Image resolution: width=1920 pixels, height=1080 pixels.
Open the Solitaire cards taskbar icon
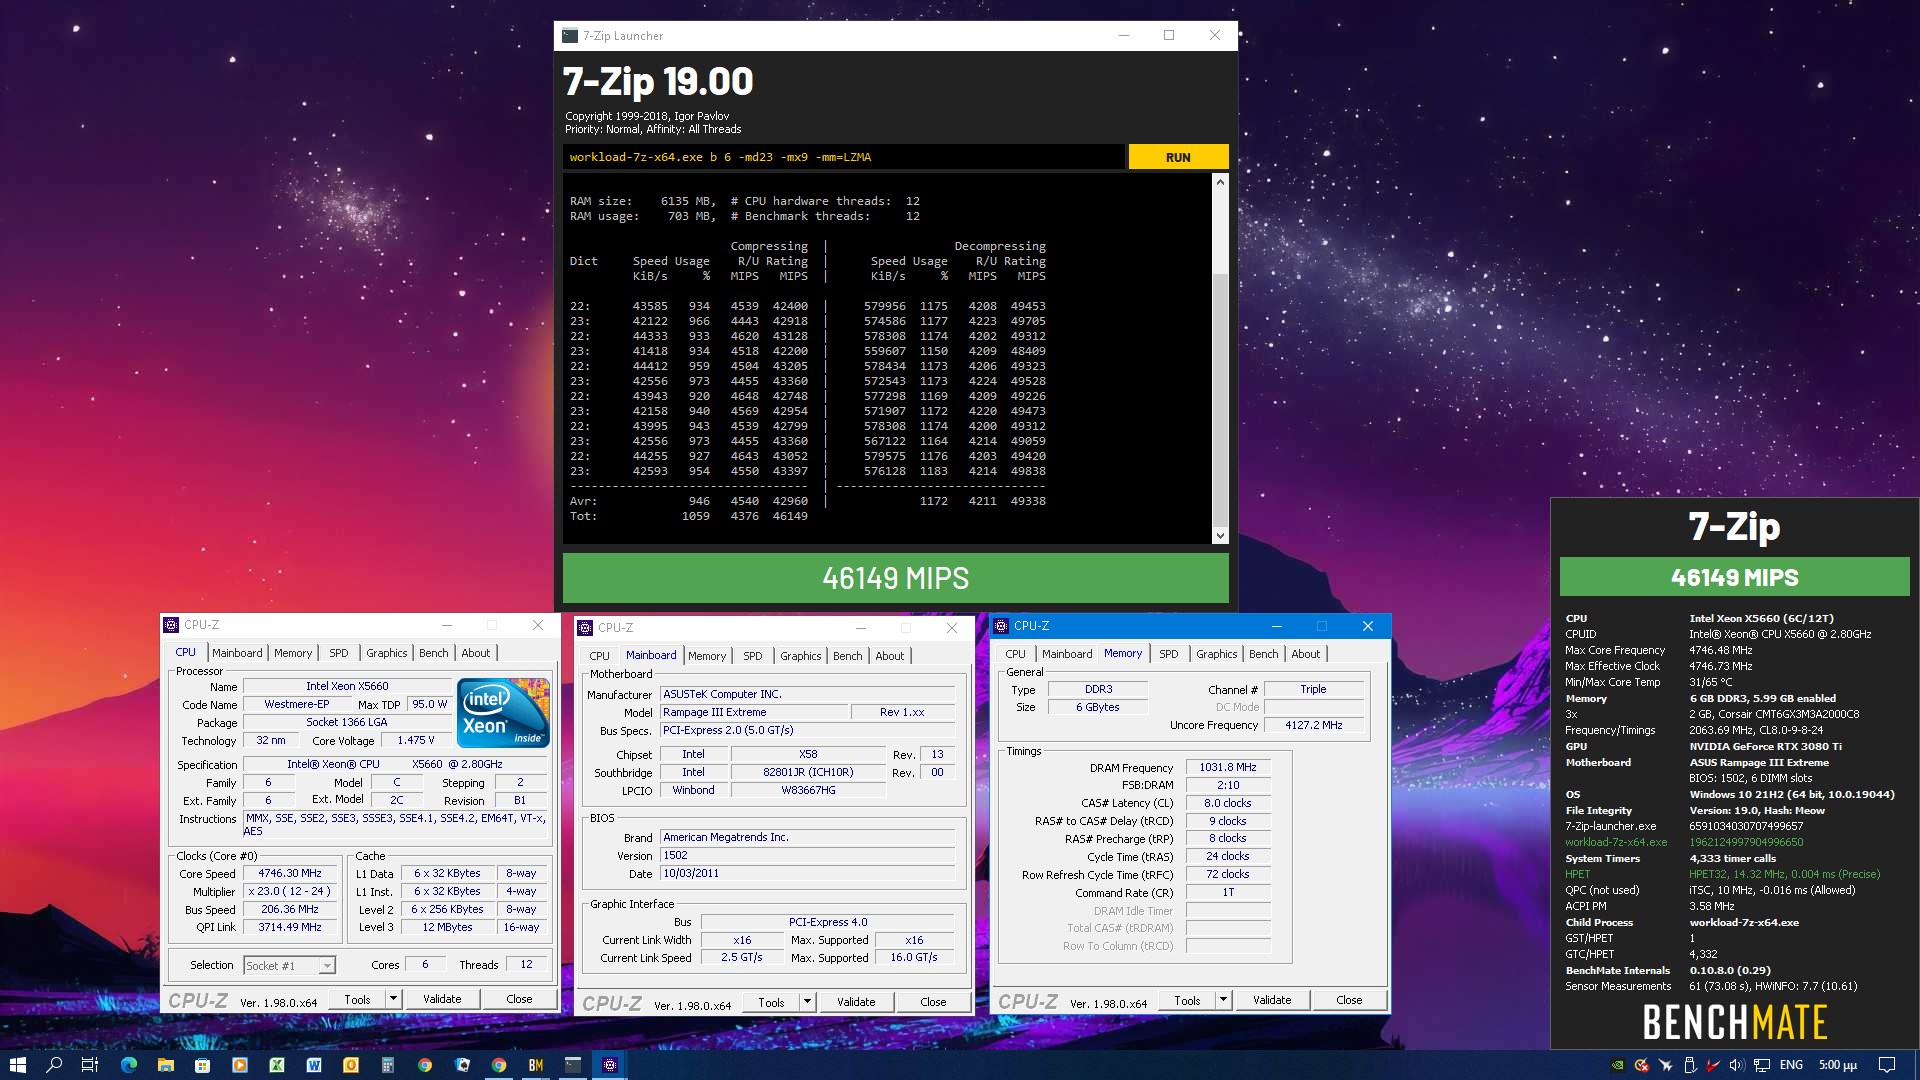(462, 1065)
